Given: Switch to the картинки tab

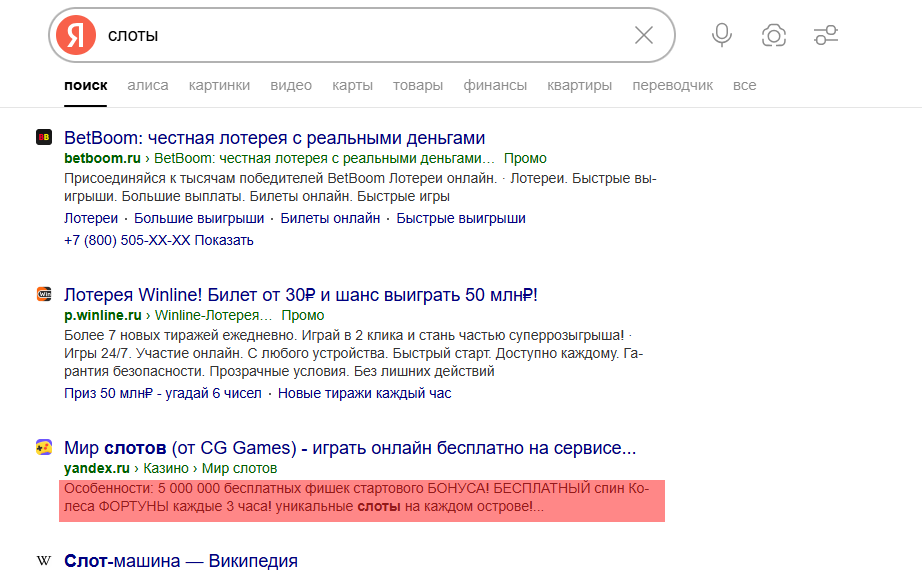Looking at the screenshot, I should tap(219, 85).
